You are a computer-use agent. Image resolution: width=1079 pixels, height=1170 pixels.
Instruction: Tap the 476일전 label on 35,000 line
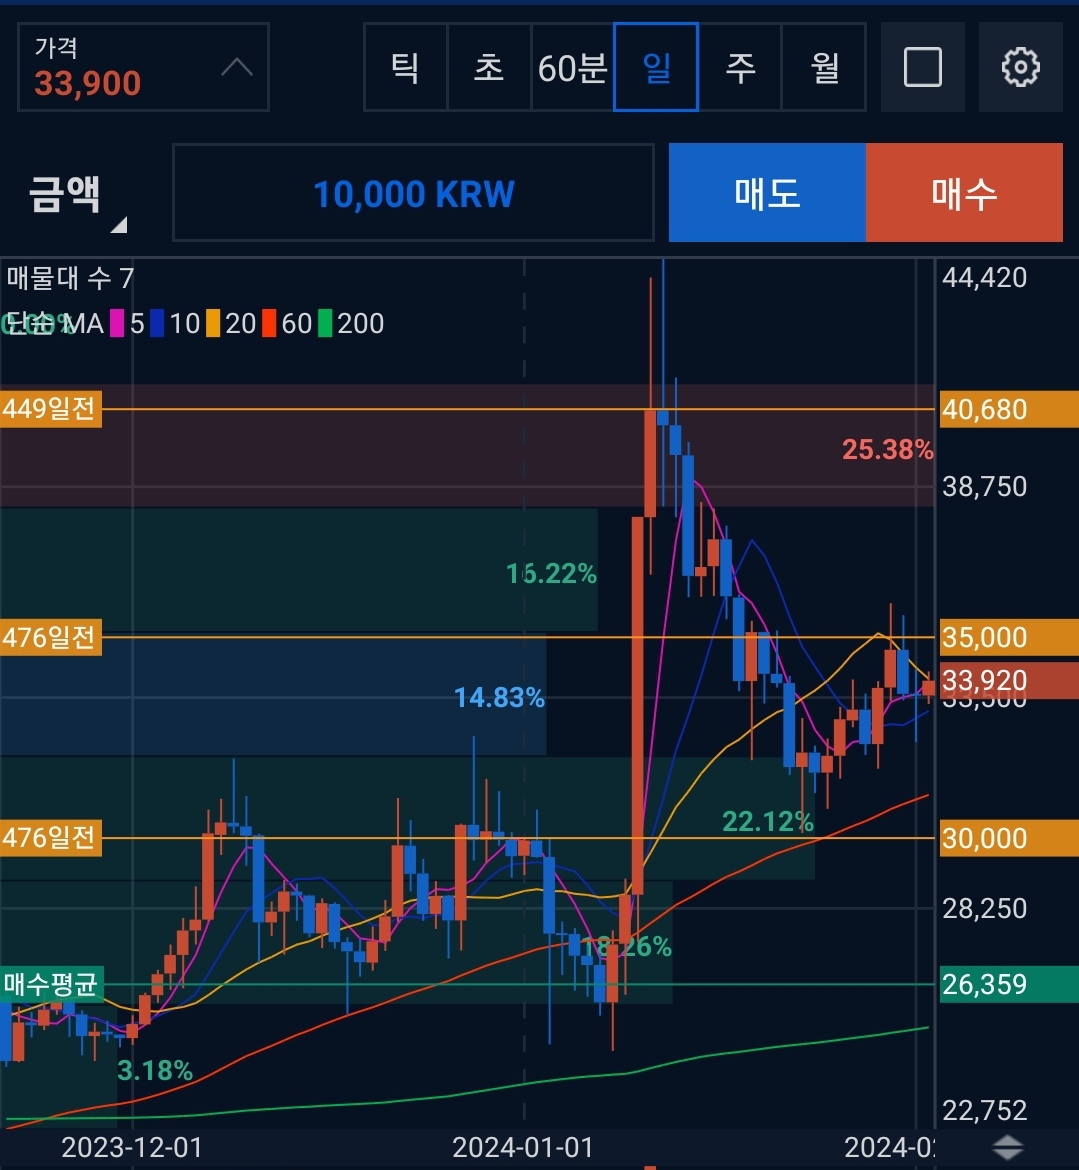click(x=50, y=638)
